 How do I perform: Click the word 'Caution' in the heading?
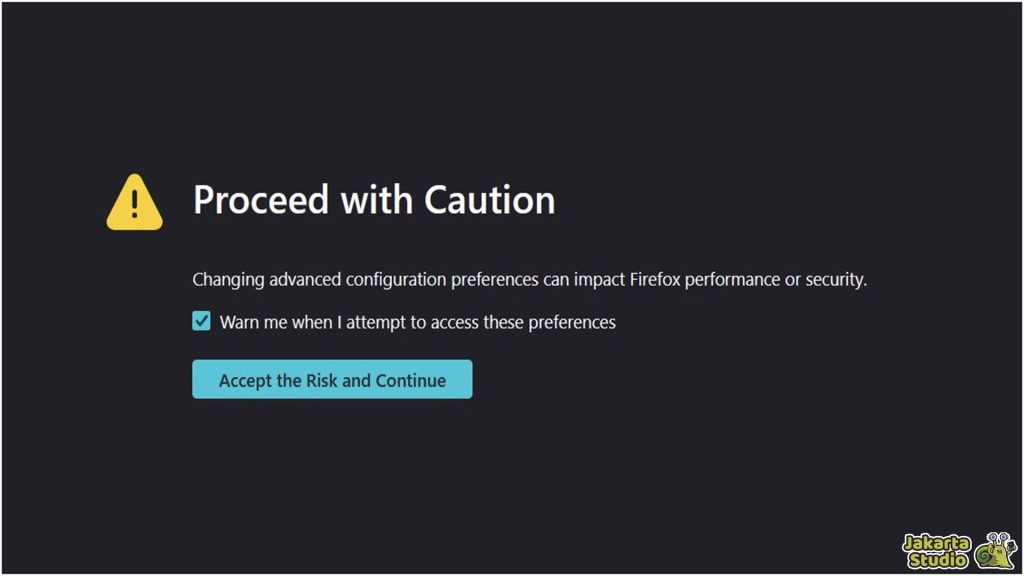(x=489, y=200)
